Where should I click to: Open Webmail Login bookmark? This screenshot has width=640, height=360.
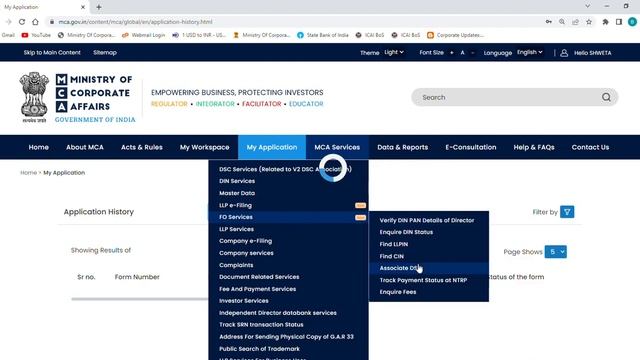point(143,35)
